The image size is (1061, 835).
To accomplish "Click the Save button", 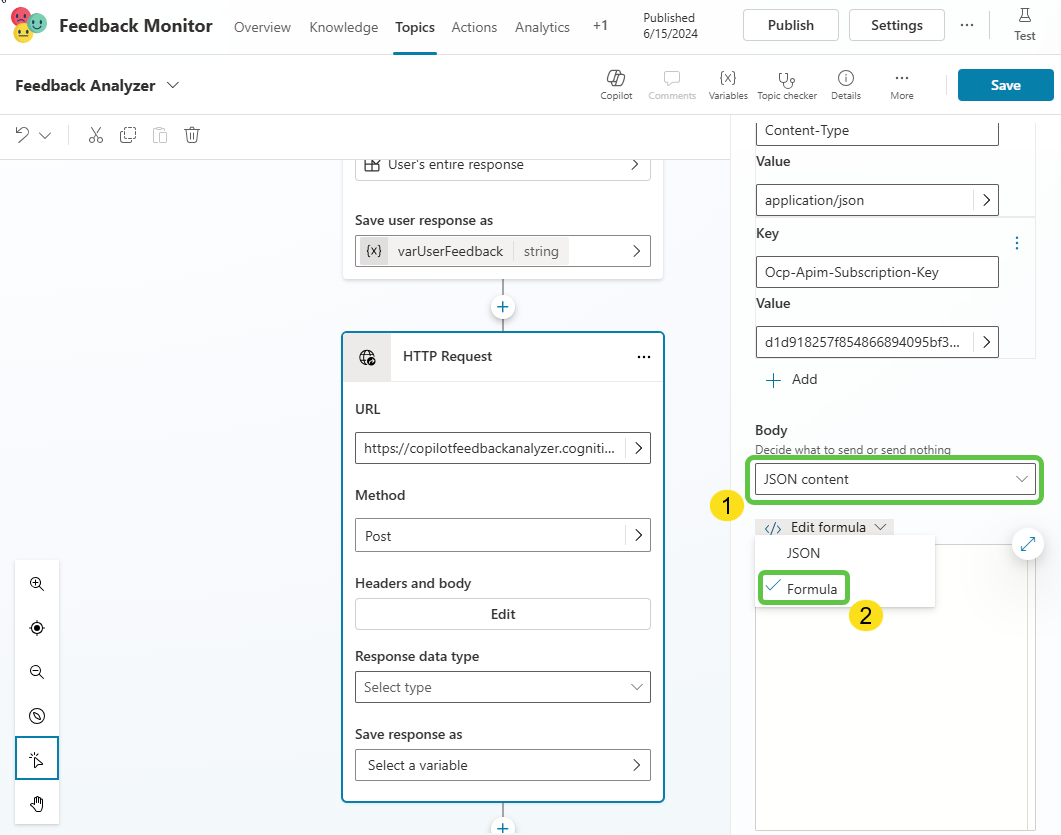I will [1005, 85].
